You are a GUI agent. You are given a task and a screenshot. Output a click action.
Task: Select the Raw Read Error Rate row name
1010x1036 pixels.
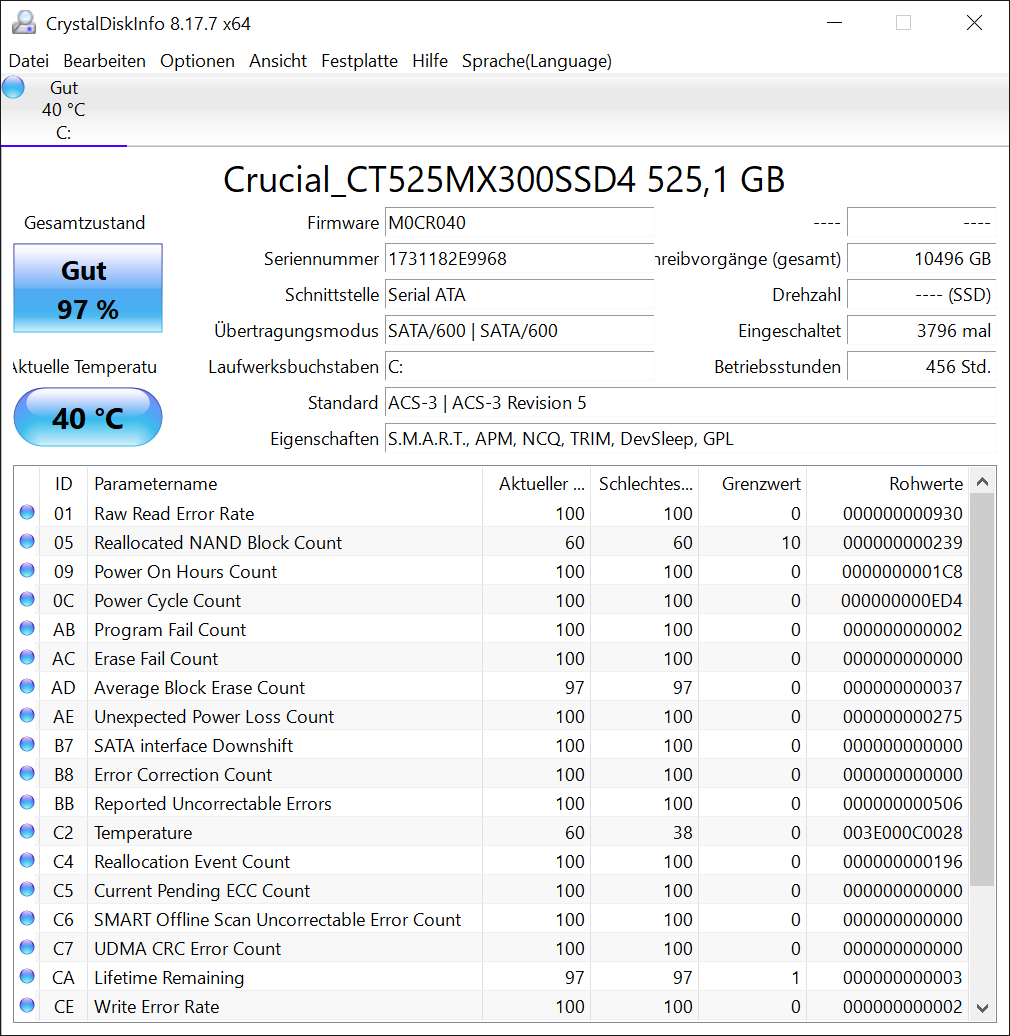[174, 513]
